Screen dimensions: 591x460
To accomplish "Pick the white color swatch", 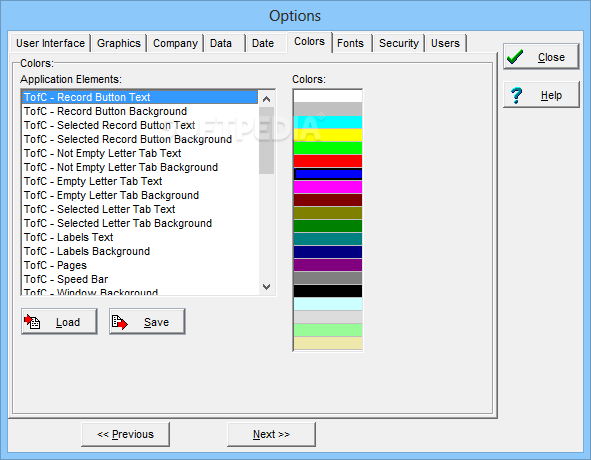I will click(x=328, y=96).
